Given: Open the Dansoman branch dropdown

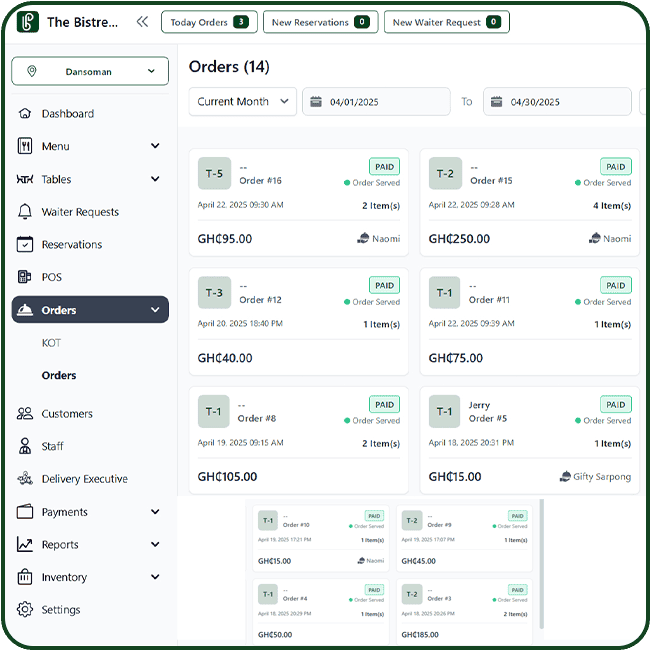Looking at the screenshot, I should tap(90, 72).
